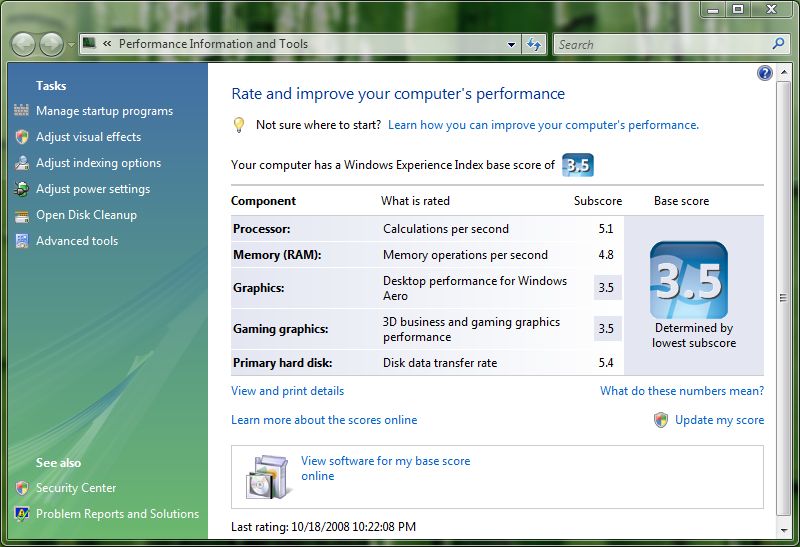
Task: Click the blue Help question mark icon
Action: [764, 73]
